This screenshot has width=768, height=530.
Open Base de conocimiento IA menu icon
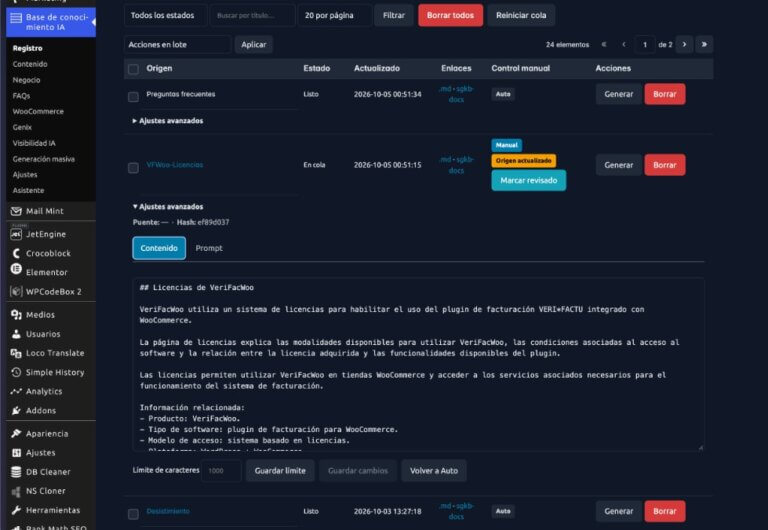click(x=16, y=18)
